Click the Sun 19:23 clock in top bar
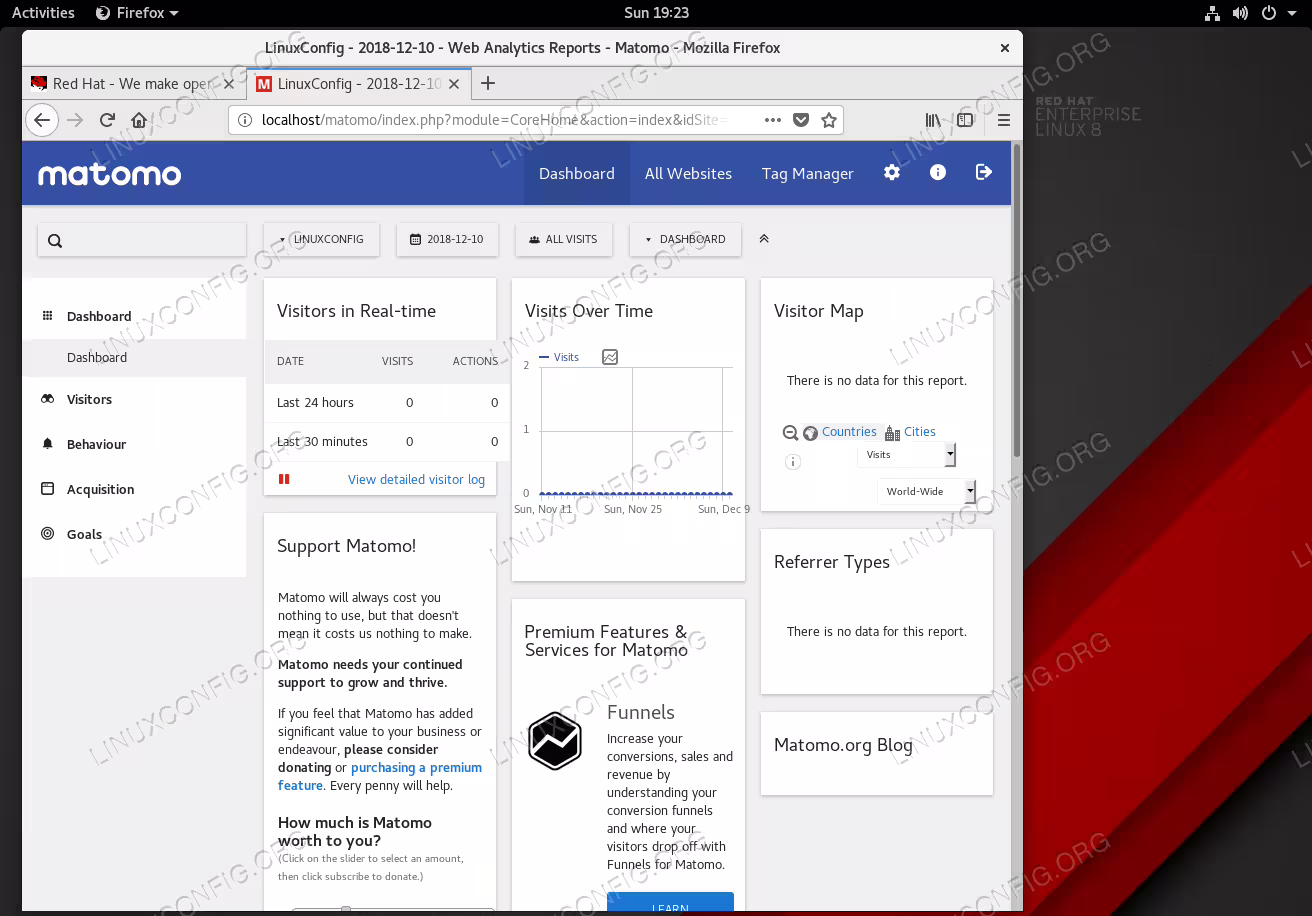Viewport: 1312px width, 916px height. click(x=656, y=13)
